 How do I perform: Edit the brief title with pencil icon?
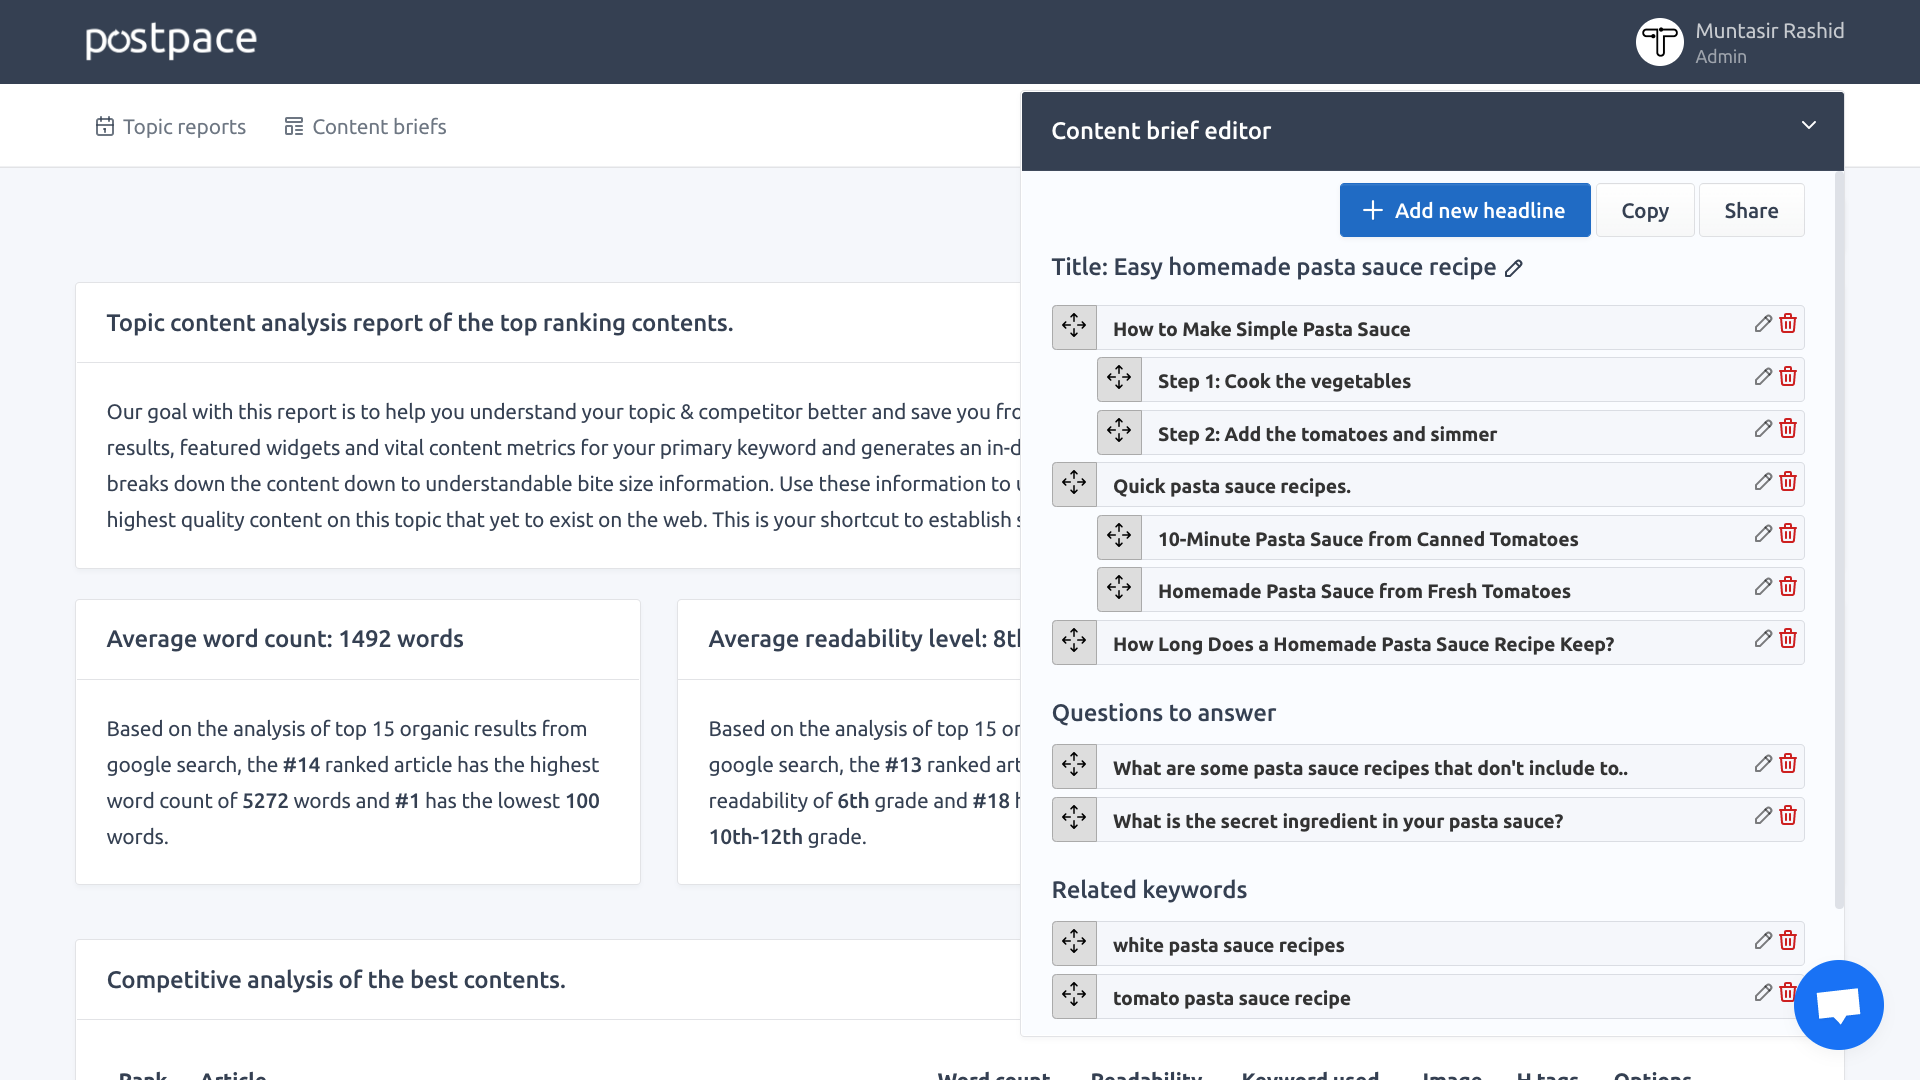(x=1514, y=268)
